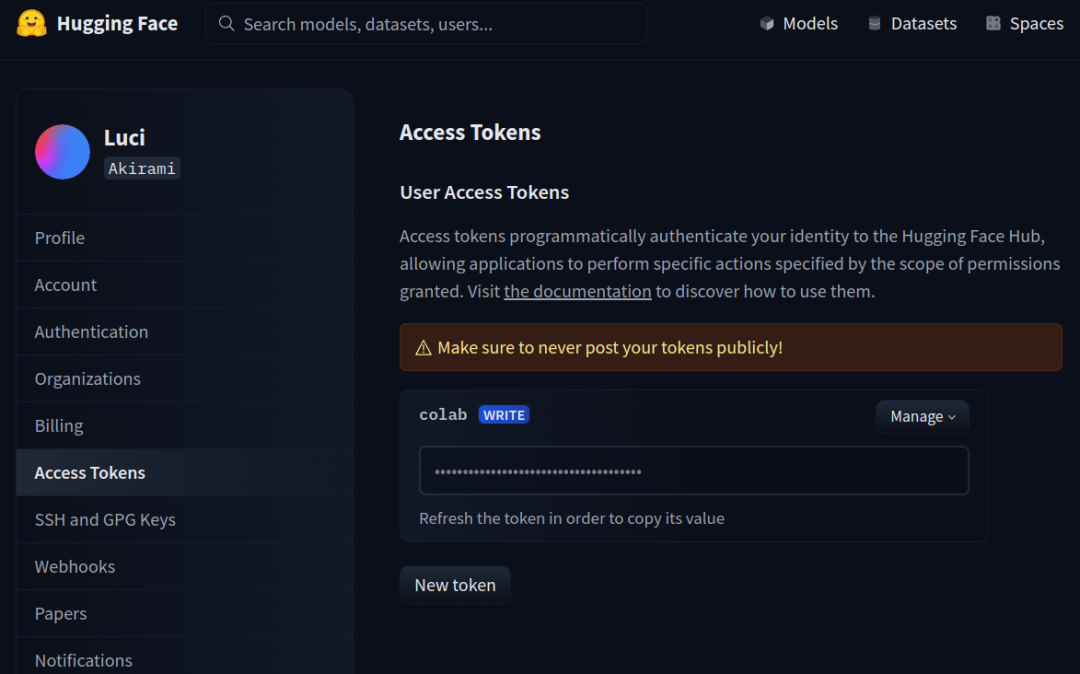The width and height of the screenshot is (1080, 674).
Task: Click the search magnifier icon
Action: tap(227, 24)
